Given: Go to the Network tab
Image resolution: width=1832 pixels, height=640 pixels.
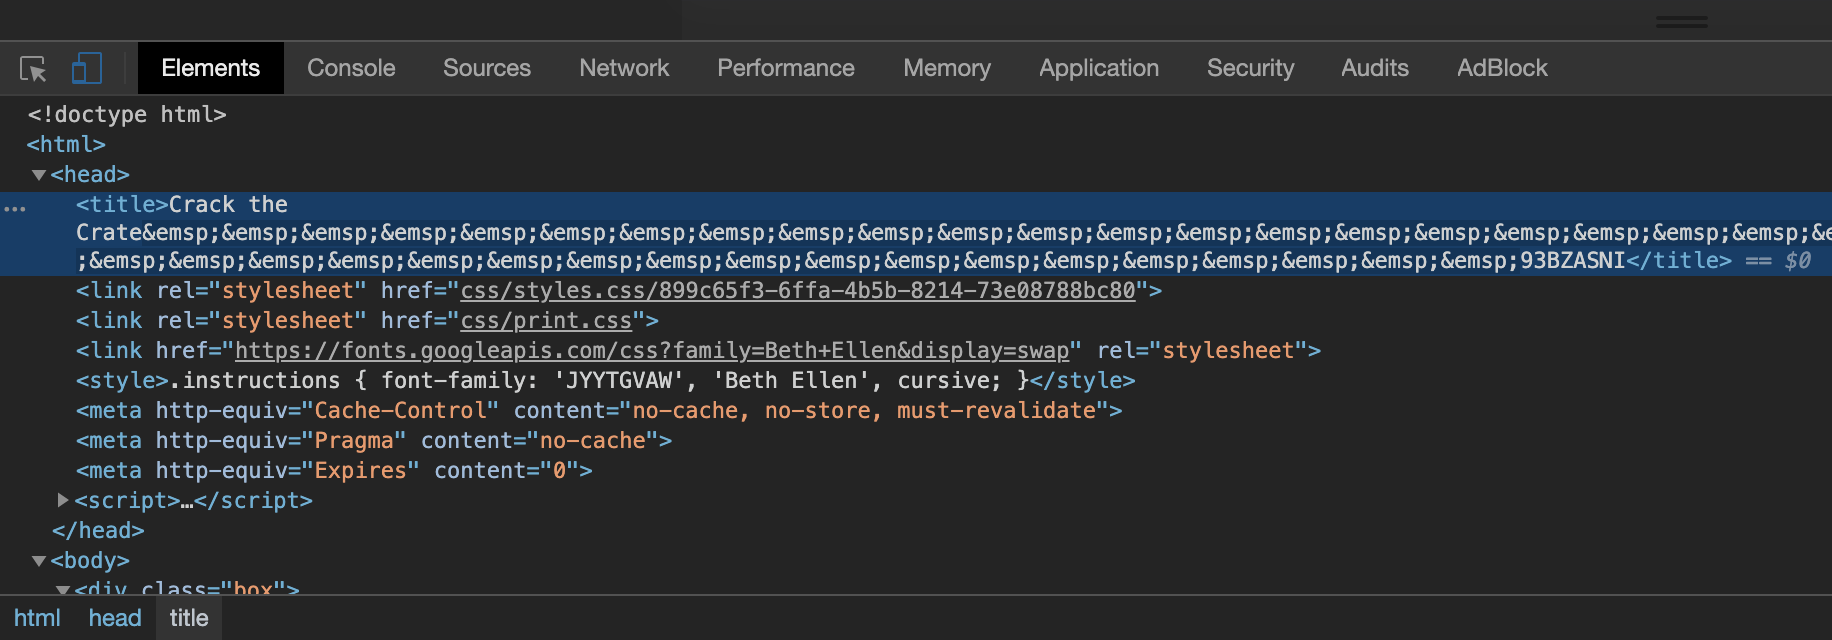Looking at the screenshot, I should (x=624, y=68).
